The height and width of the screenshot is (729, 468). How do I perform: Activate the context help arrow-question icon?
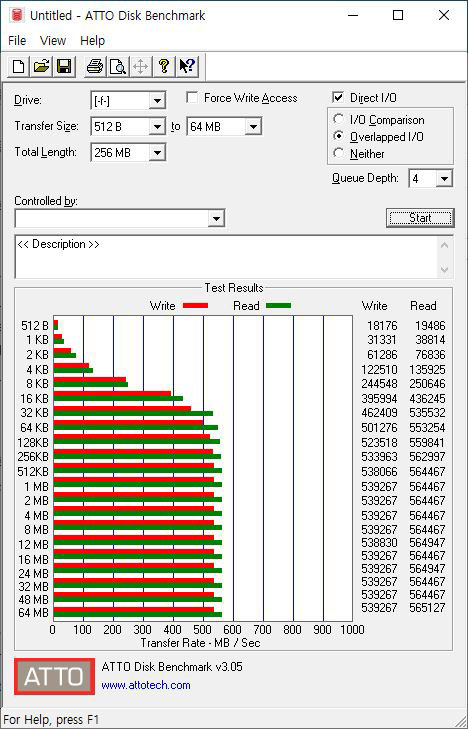pyautogui.click(x=187, y=66)
